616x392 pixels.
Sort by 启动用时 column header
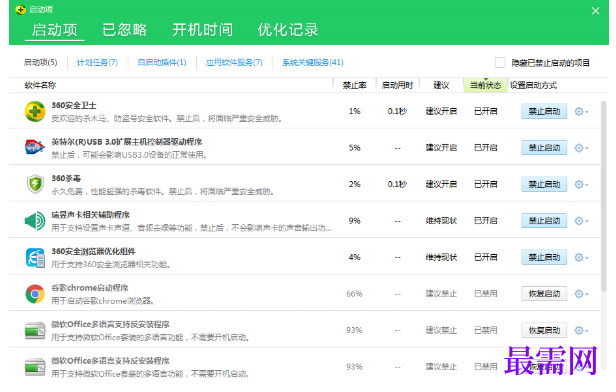click(398, 85)
